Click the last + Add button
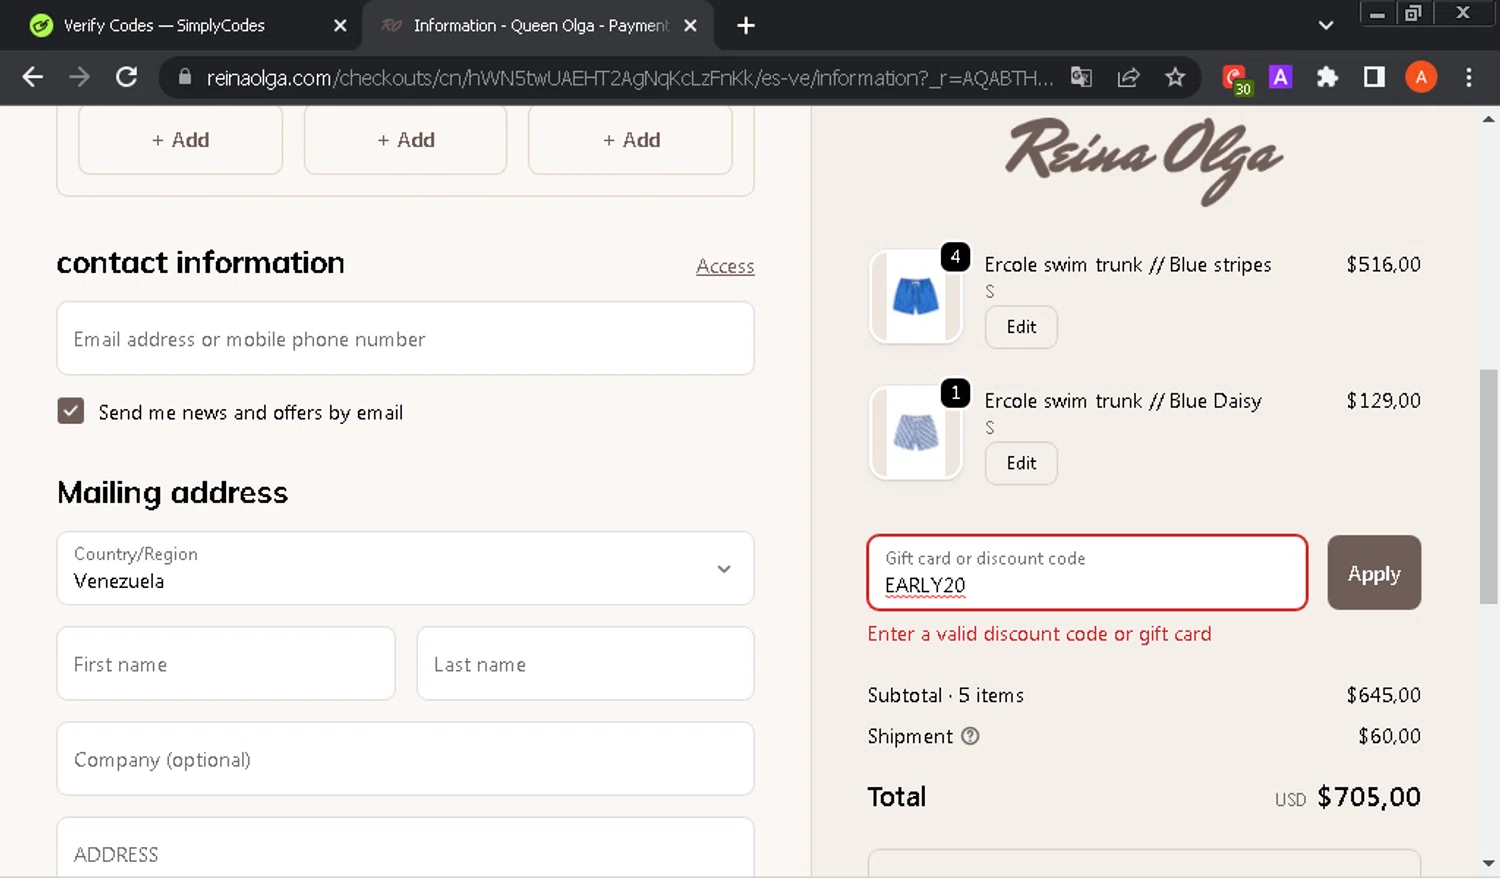This screenshot has width=1500, height=879. [x=630, y=140]
